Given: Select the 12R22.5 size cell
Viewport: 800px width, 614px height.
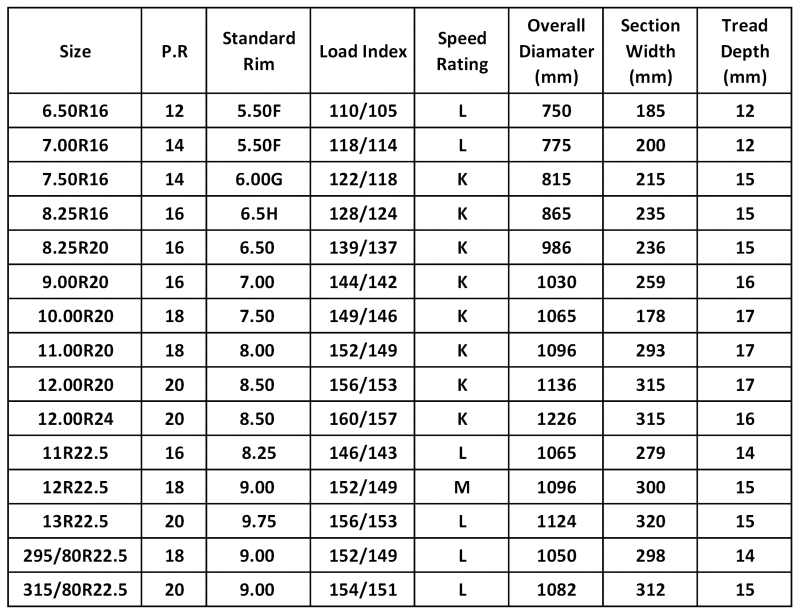Looking at the screenshot, I should [75, 487].
